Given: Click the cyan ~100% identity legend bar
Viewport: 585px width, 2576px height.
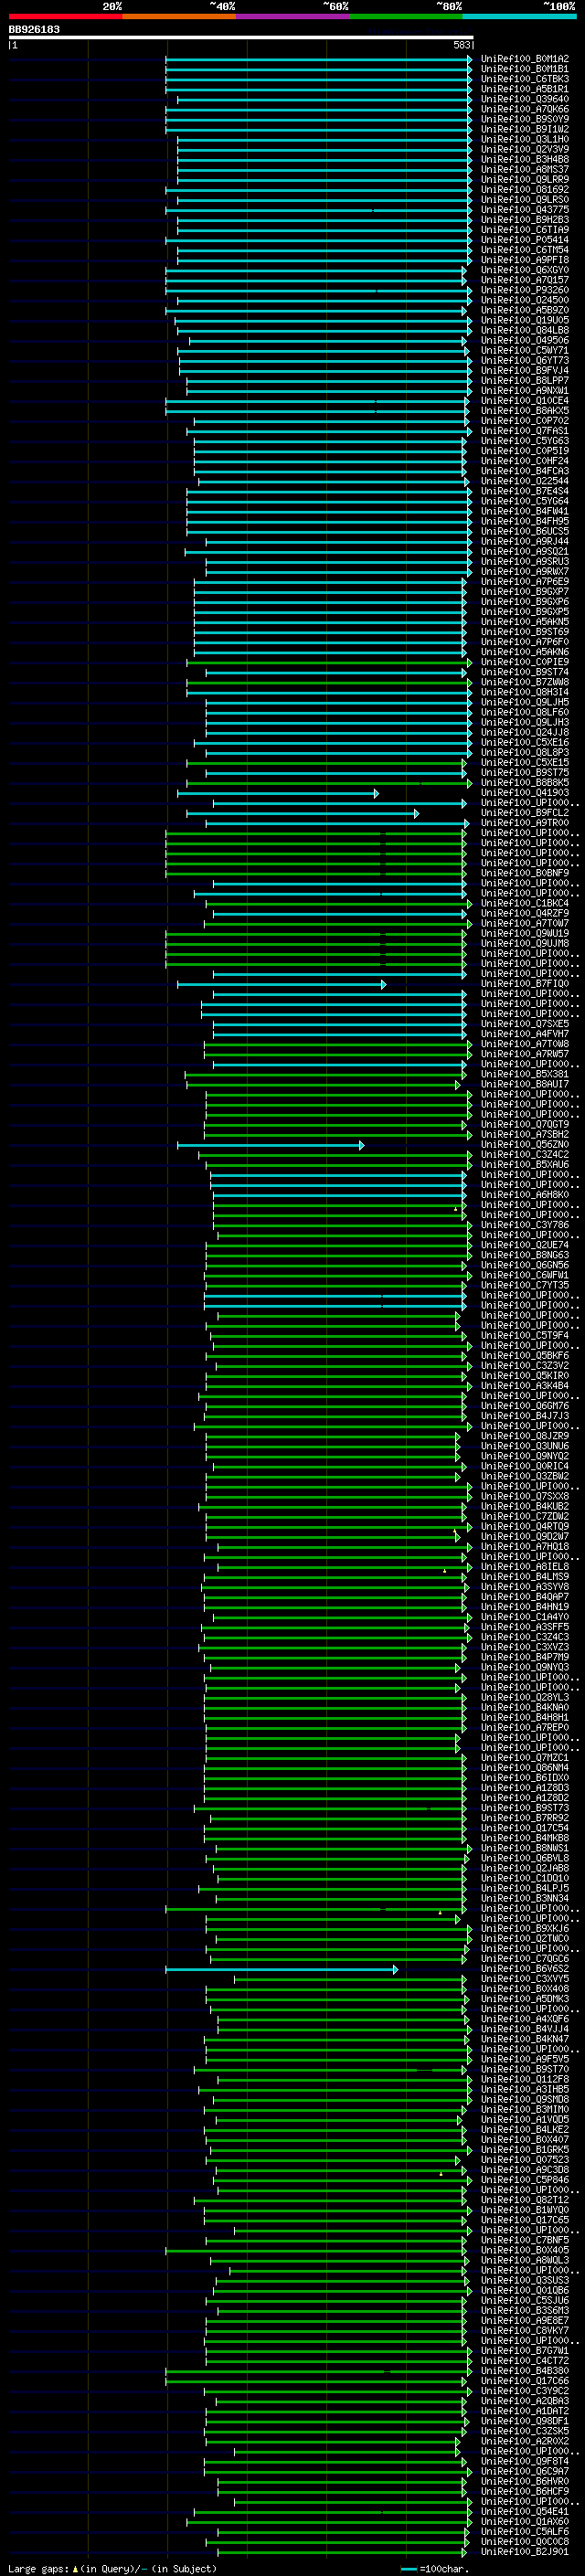Looking at the screenshot, I should pyautogui.click(x=519, y=17).
